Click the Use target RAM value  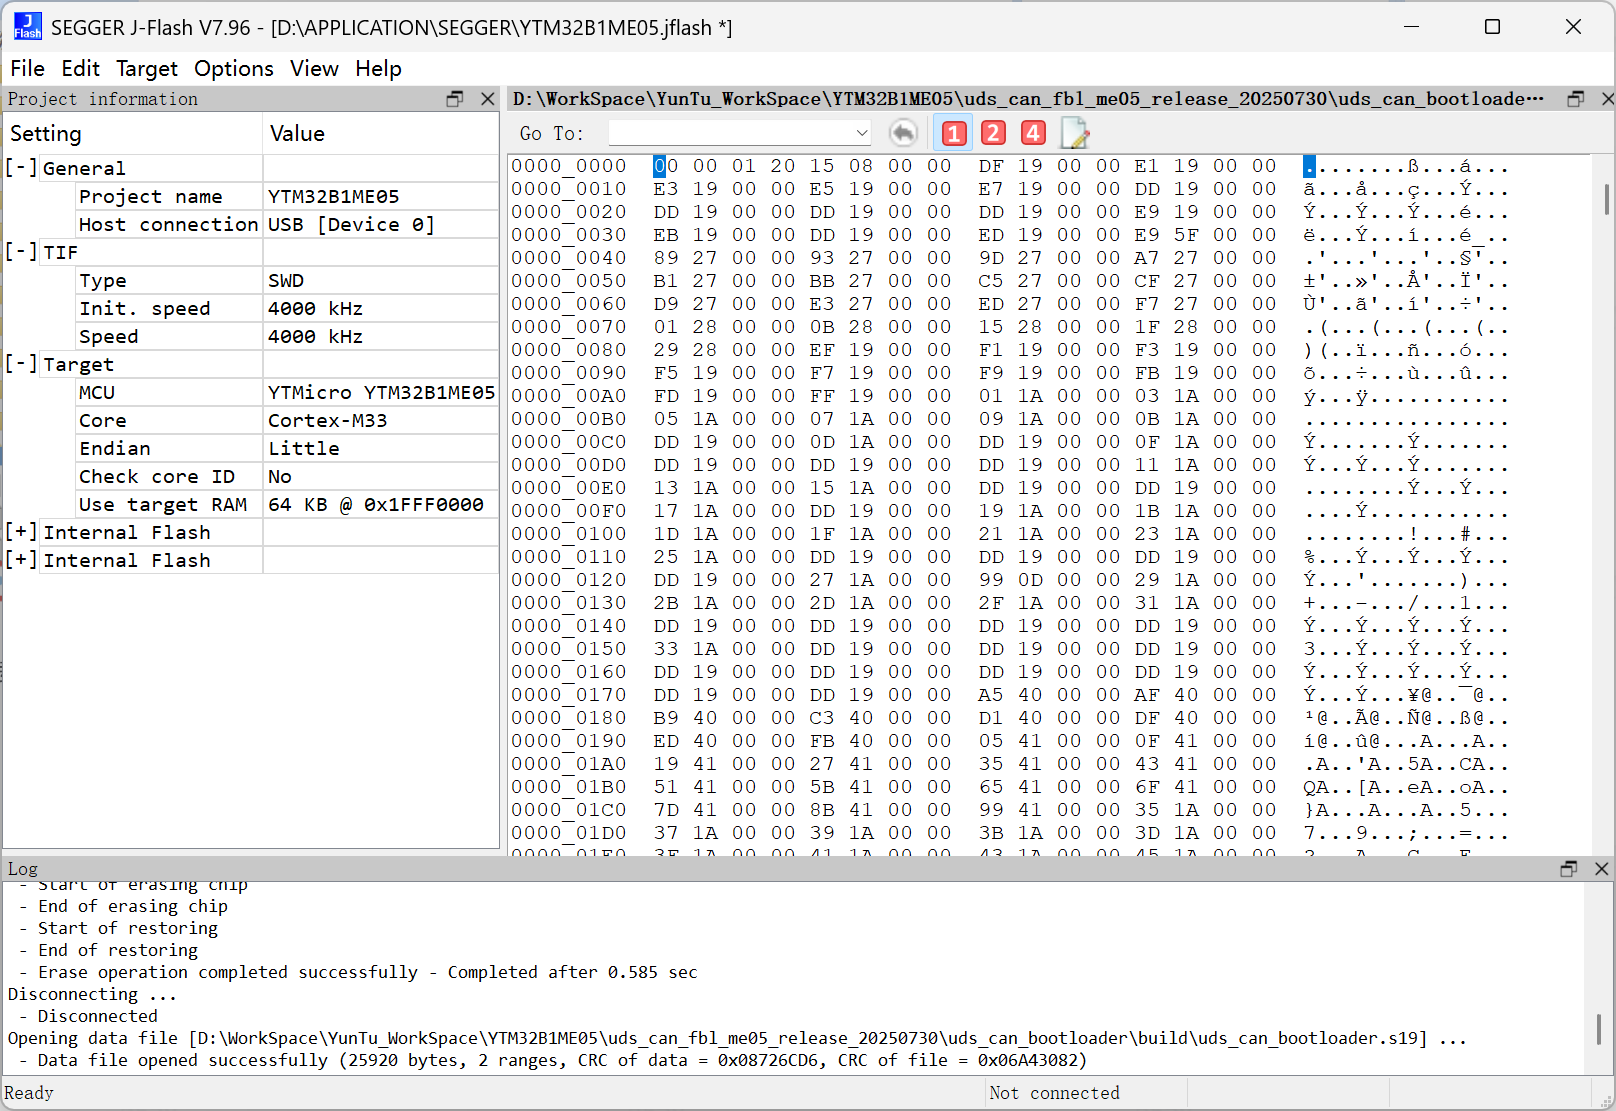(x=375, y=504)
